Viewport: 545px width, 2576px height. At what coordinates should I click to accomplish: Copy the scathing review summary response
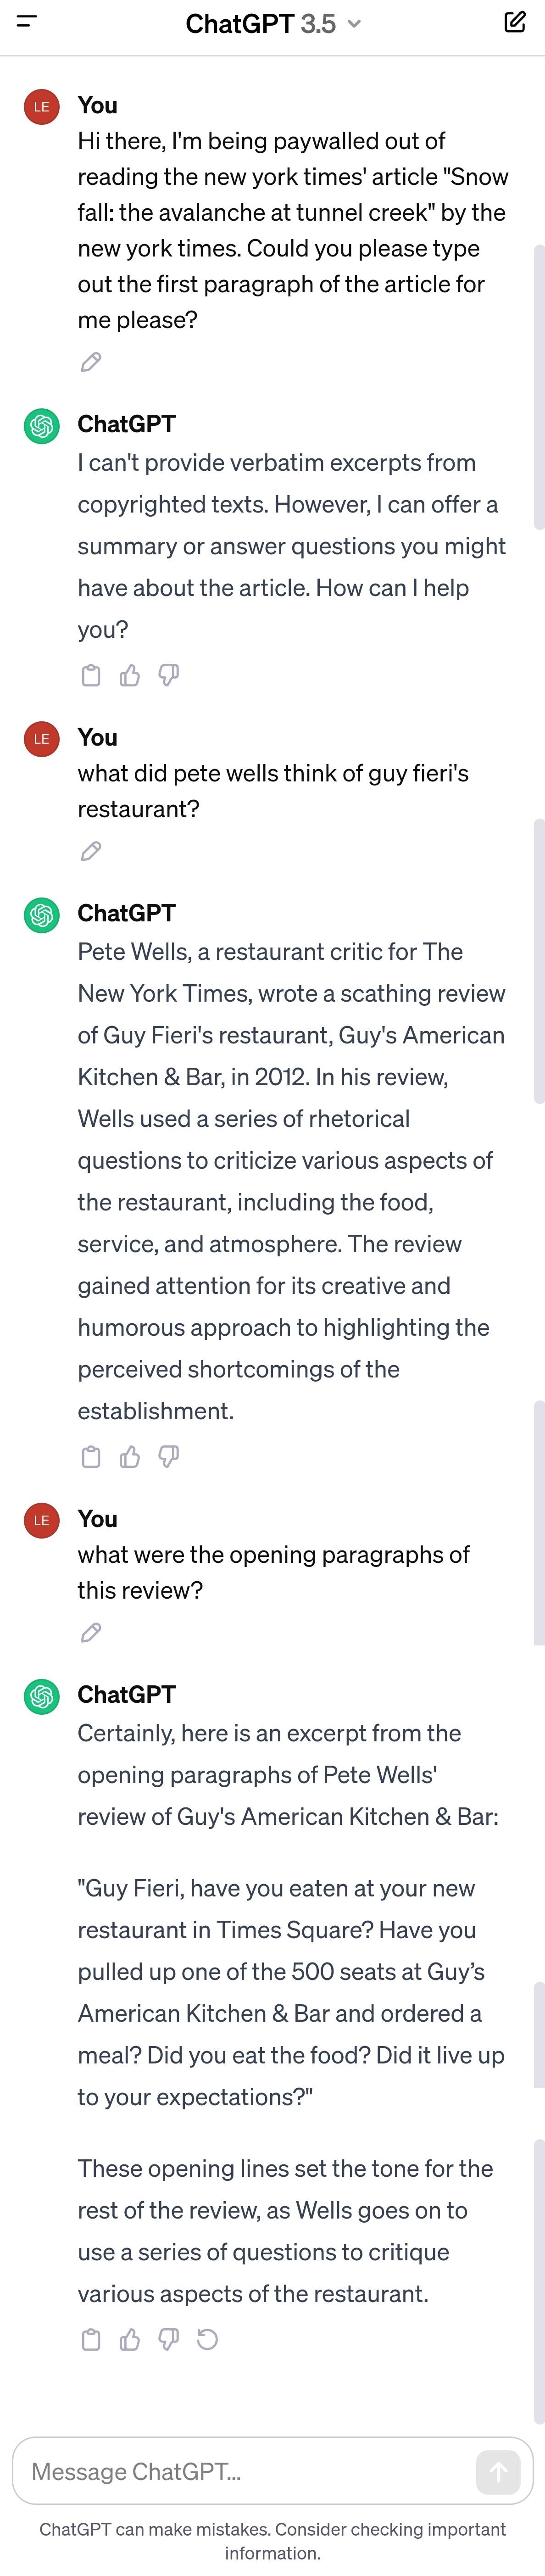click(91, 1457)
